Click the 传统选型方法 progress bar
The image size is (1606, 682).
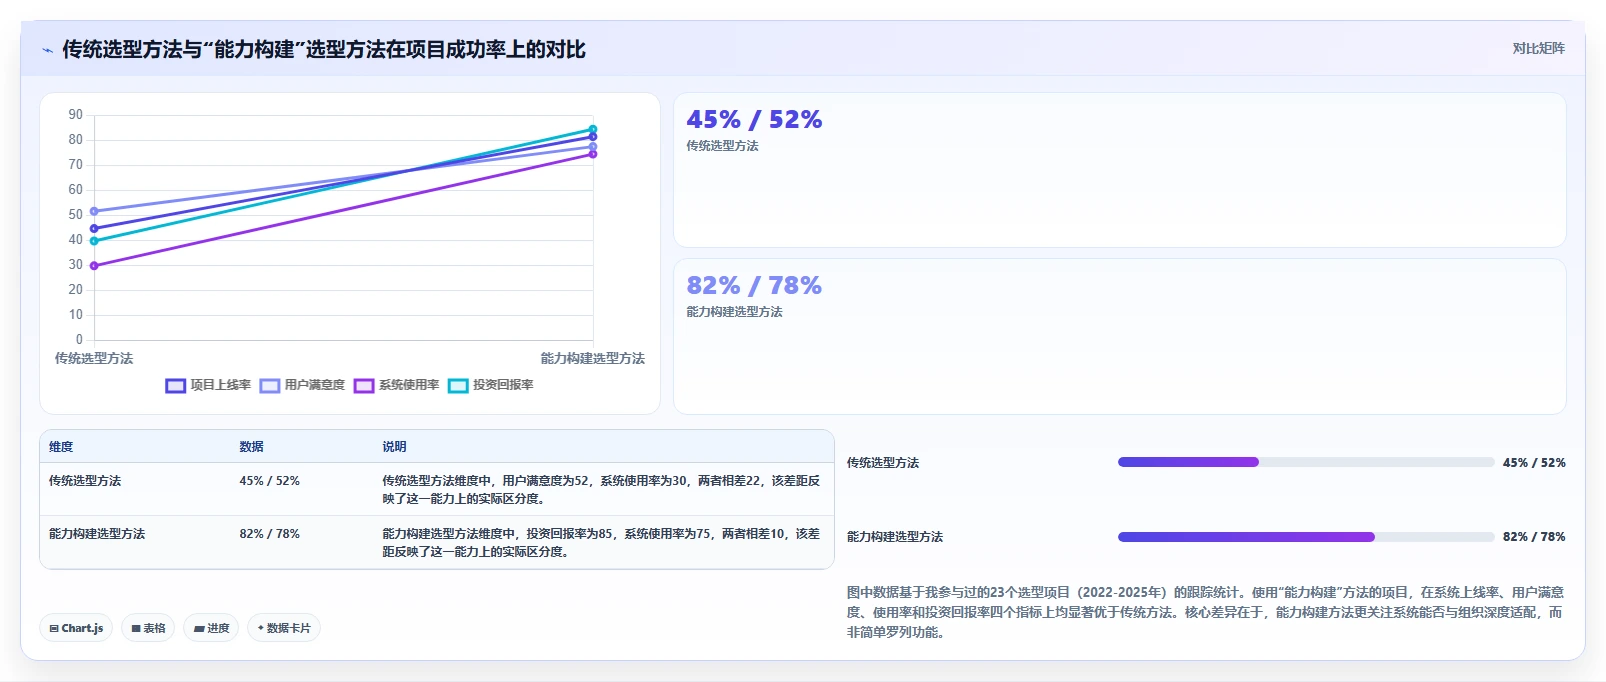[1305, 462]
